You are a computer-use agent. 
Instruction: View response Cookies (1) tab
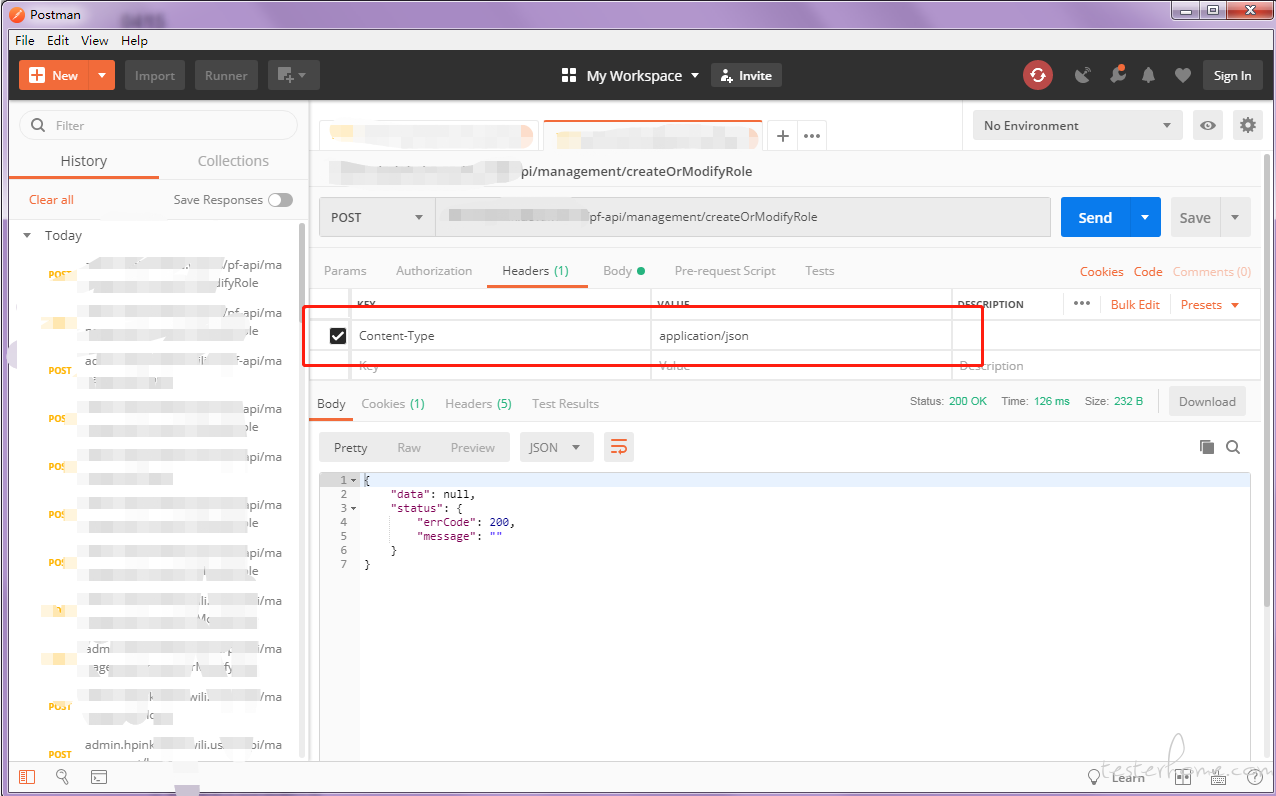click(x=393, y=404)
